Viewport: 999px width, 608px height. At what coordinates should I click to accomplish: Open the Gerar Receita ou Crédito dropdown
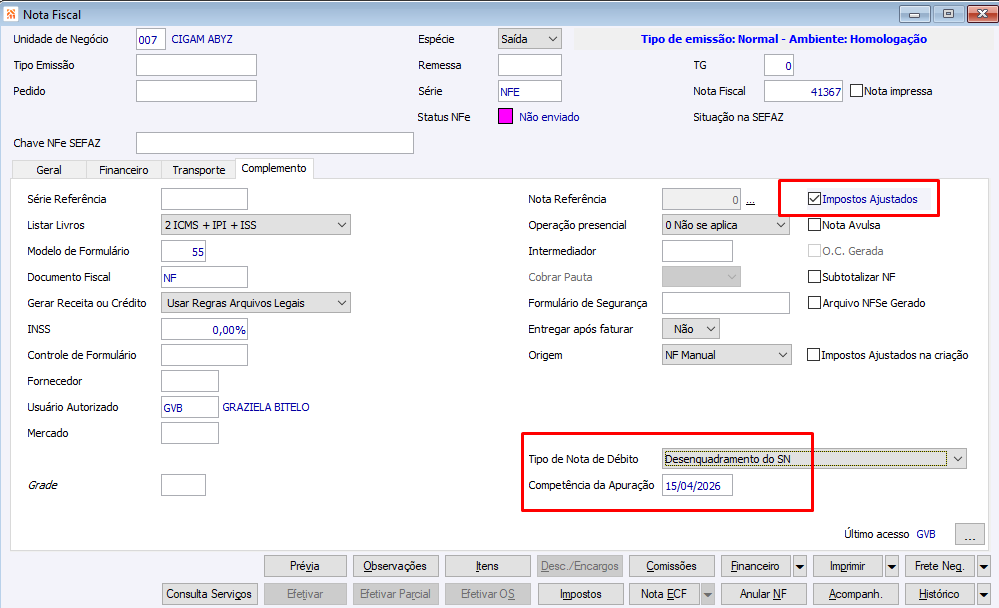click(255, 303)
